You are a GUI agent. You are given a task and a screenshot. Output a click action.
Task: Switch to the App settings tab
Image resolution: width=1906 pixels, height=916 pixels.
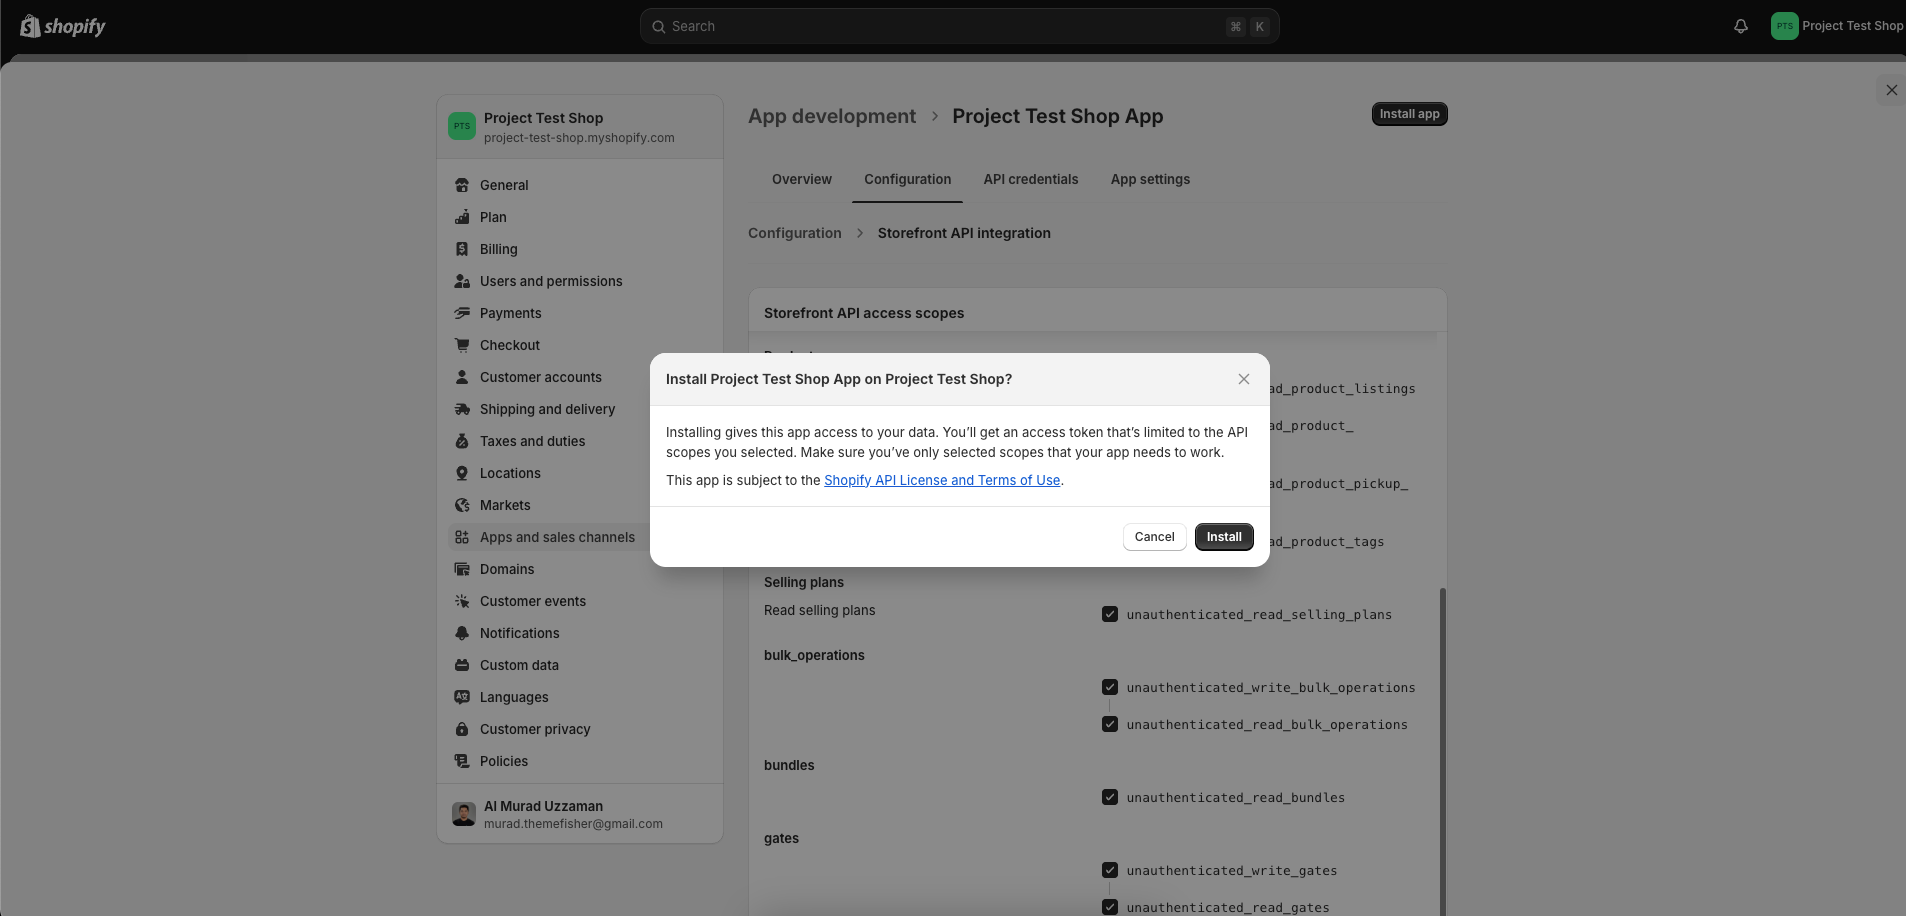(x=1149, y=179)
